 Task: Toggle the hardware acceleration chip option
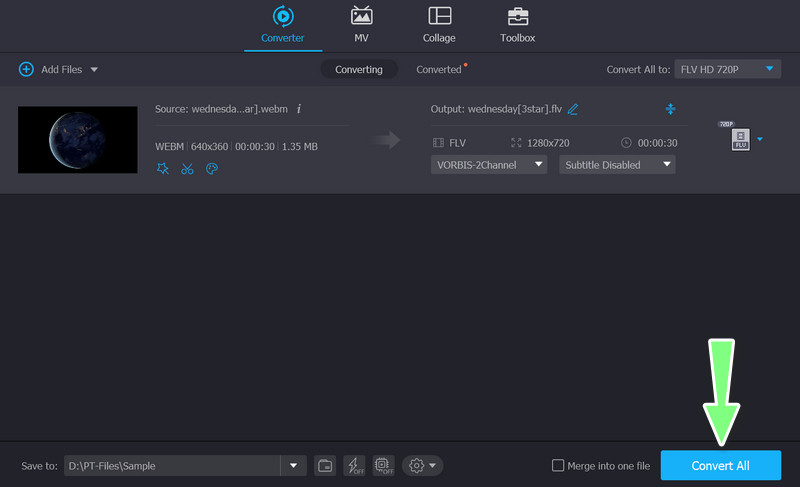[382, 465]
